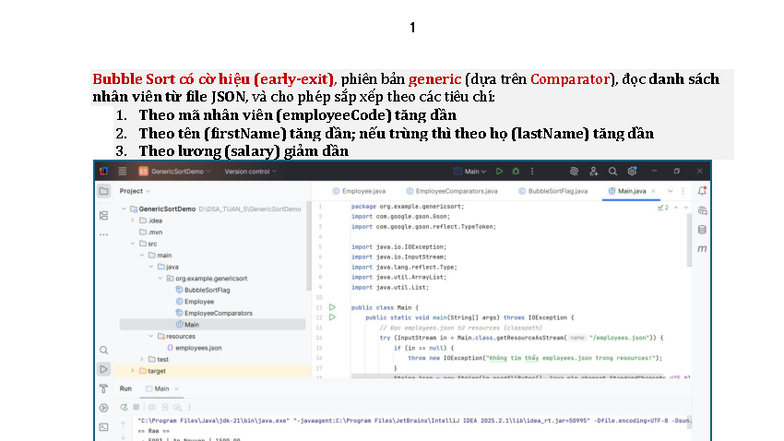Click the gutter run arrow beside class Main
Viewport: 784px width, 441px height.
tap(332, 307)
